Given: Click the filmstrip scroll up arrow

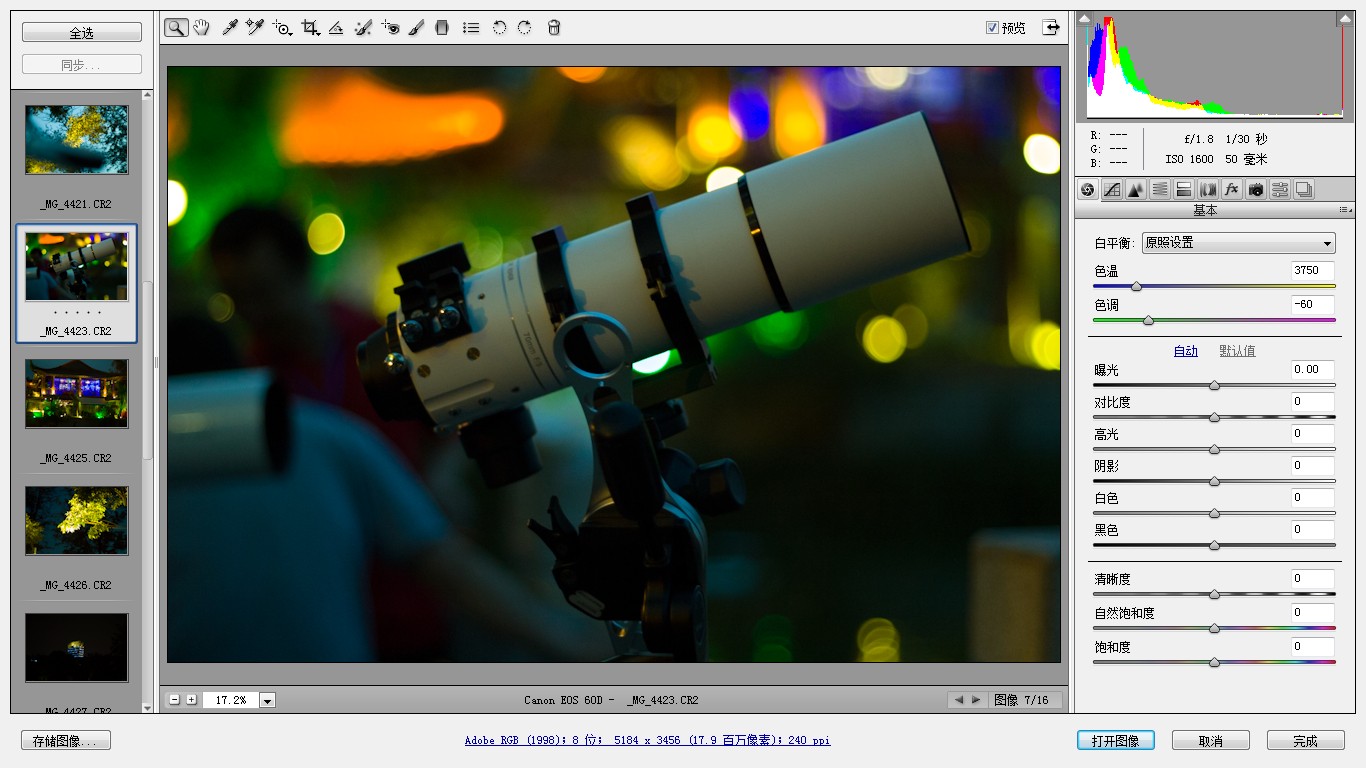Looking at the screenshot, I should point(148,95).
